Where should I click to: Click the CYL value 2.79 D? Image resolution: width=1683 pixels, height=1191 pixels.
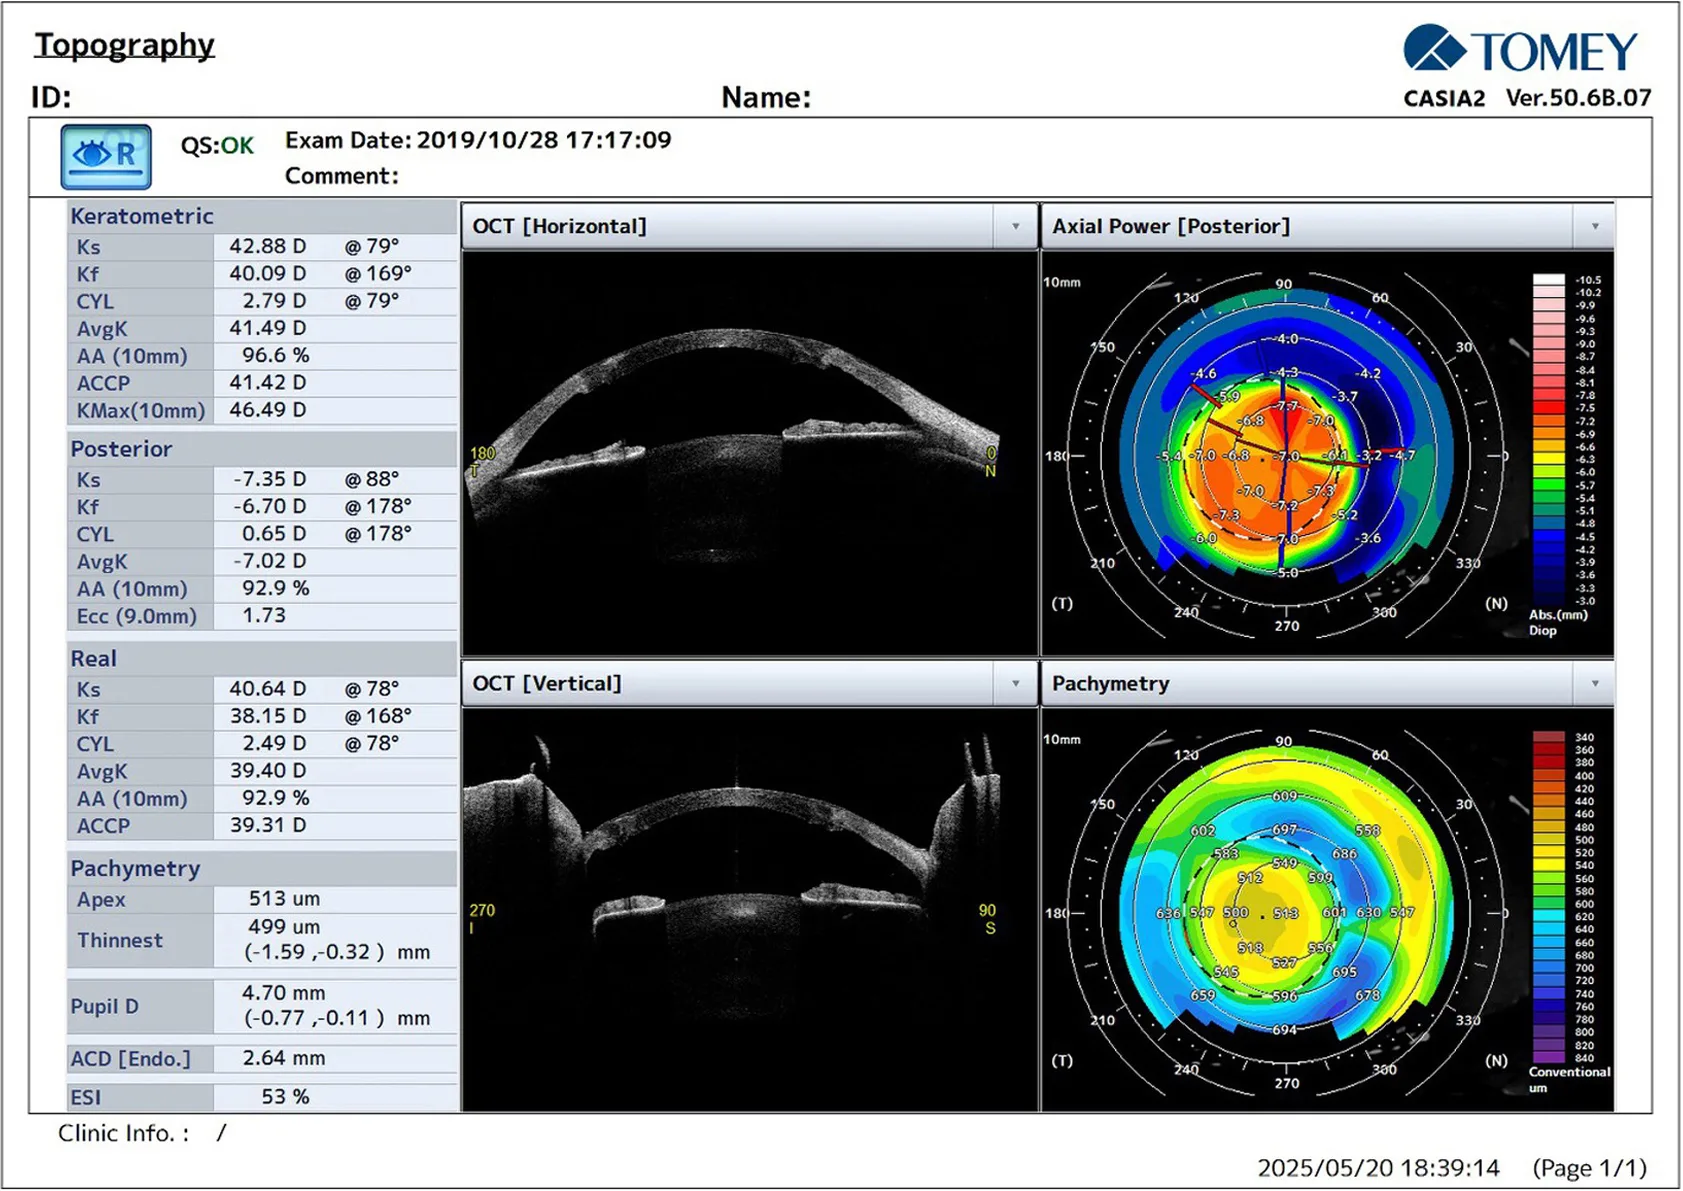(x=274, y=300)
